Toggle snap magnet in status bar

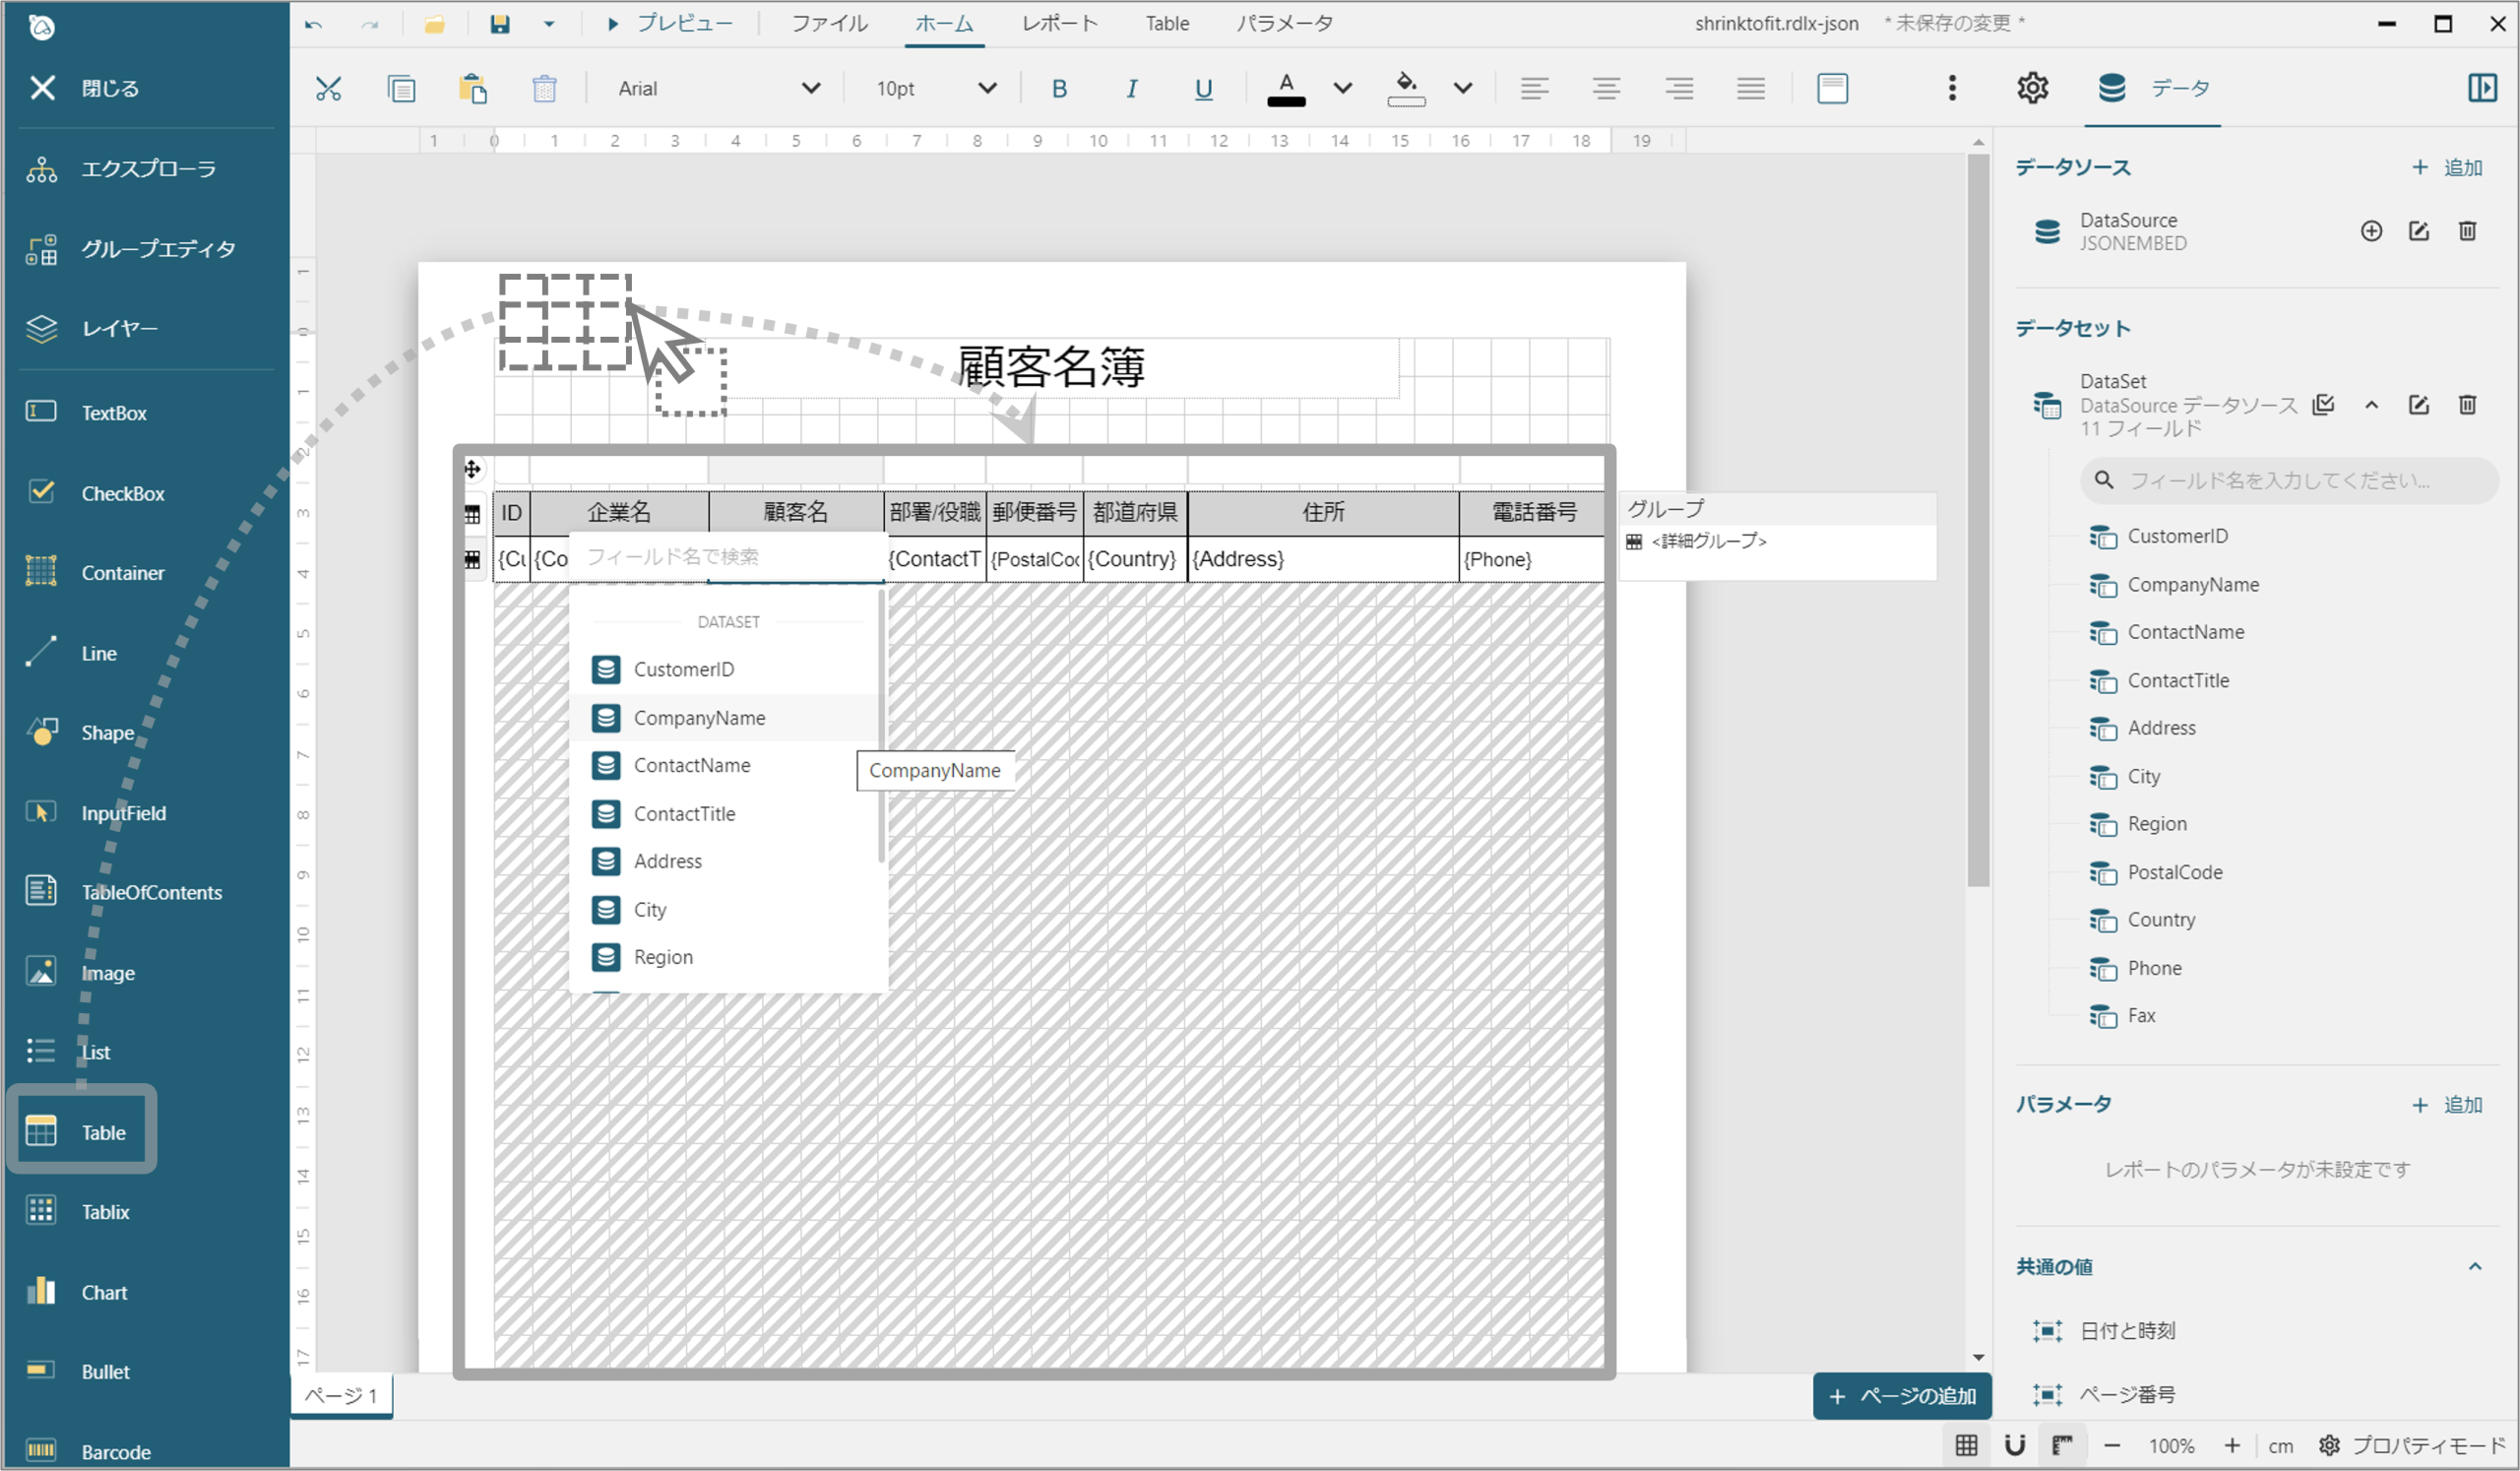(2014, 1446)
